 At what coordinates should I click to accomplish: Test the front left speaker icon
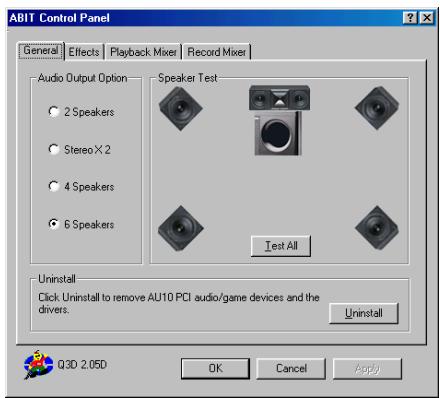pyautogui.click(x=181, y=109)
